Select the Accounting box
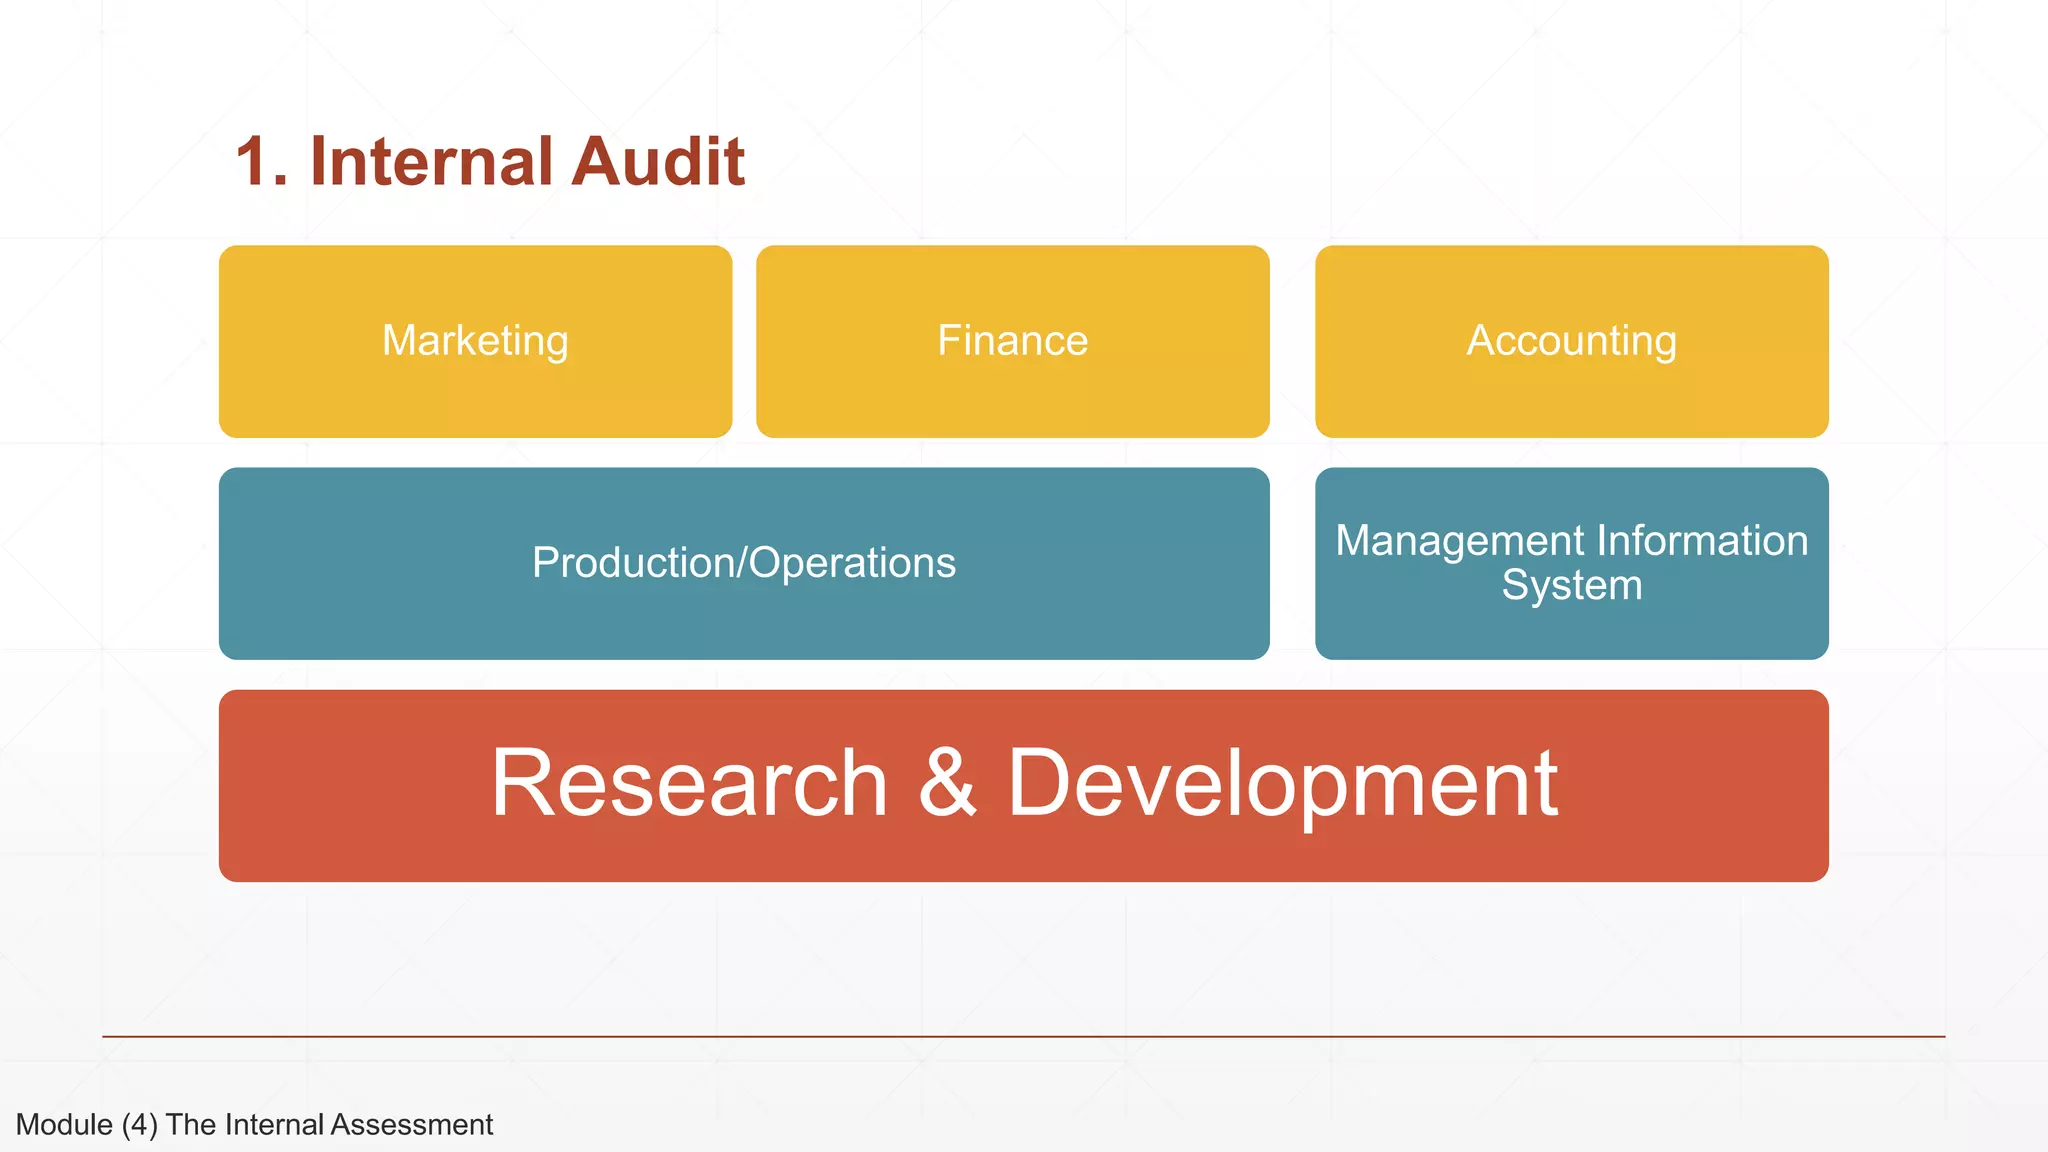 pyautogui.click(x=1572, y=341)
